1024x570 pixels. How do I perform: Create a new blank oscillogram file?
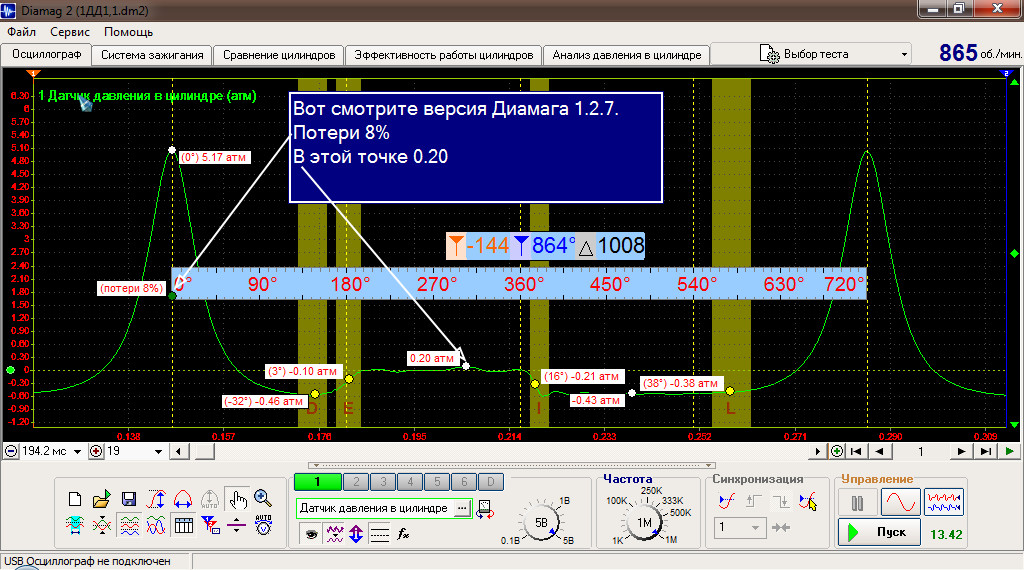click(74, 499)
